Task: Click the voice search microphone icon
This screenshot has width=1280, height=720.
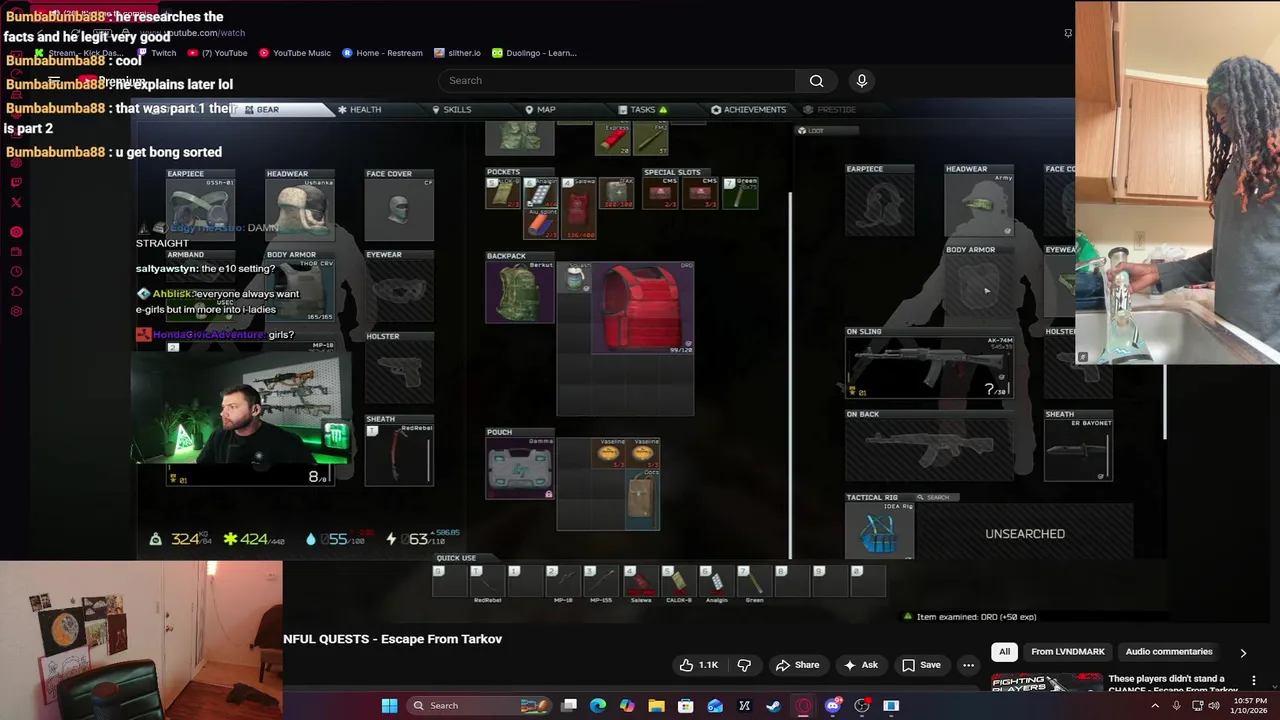Action: pyautogui.click(x=862, y=81)
